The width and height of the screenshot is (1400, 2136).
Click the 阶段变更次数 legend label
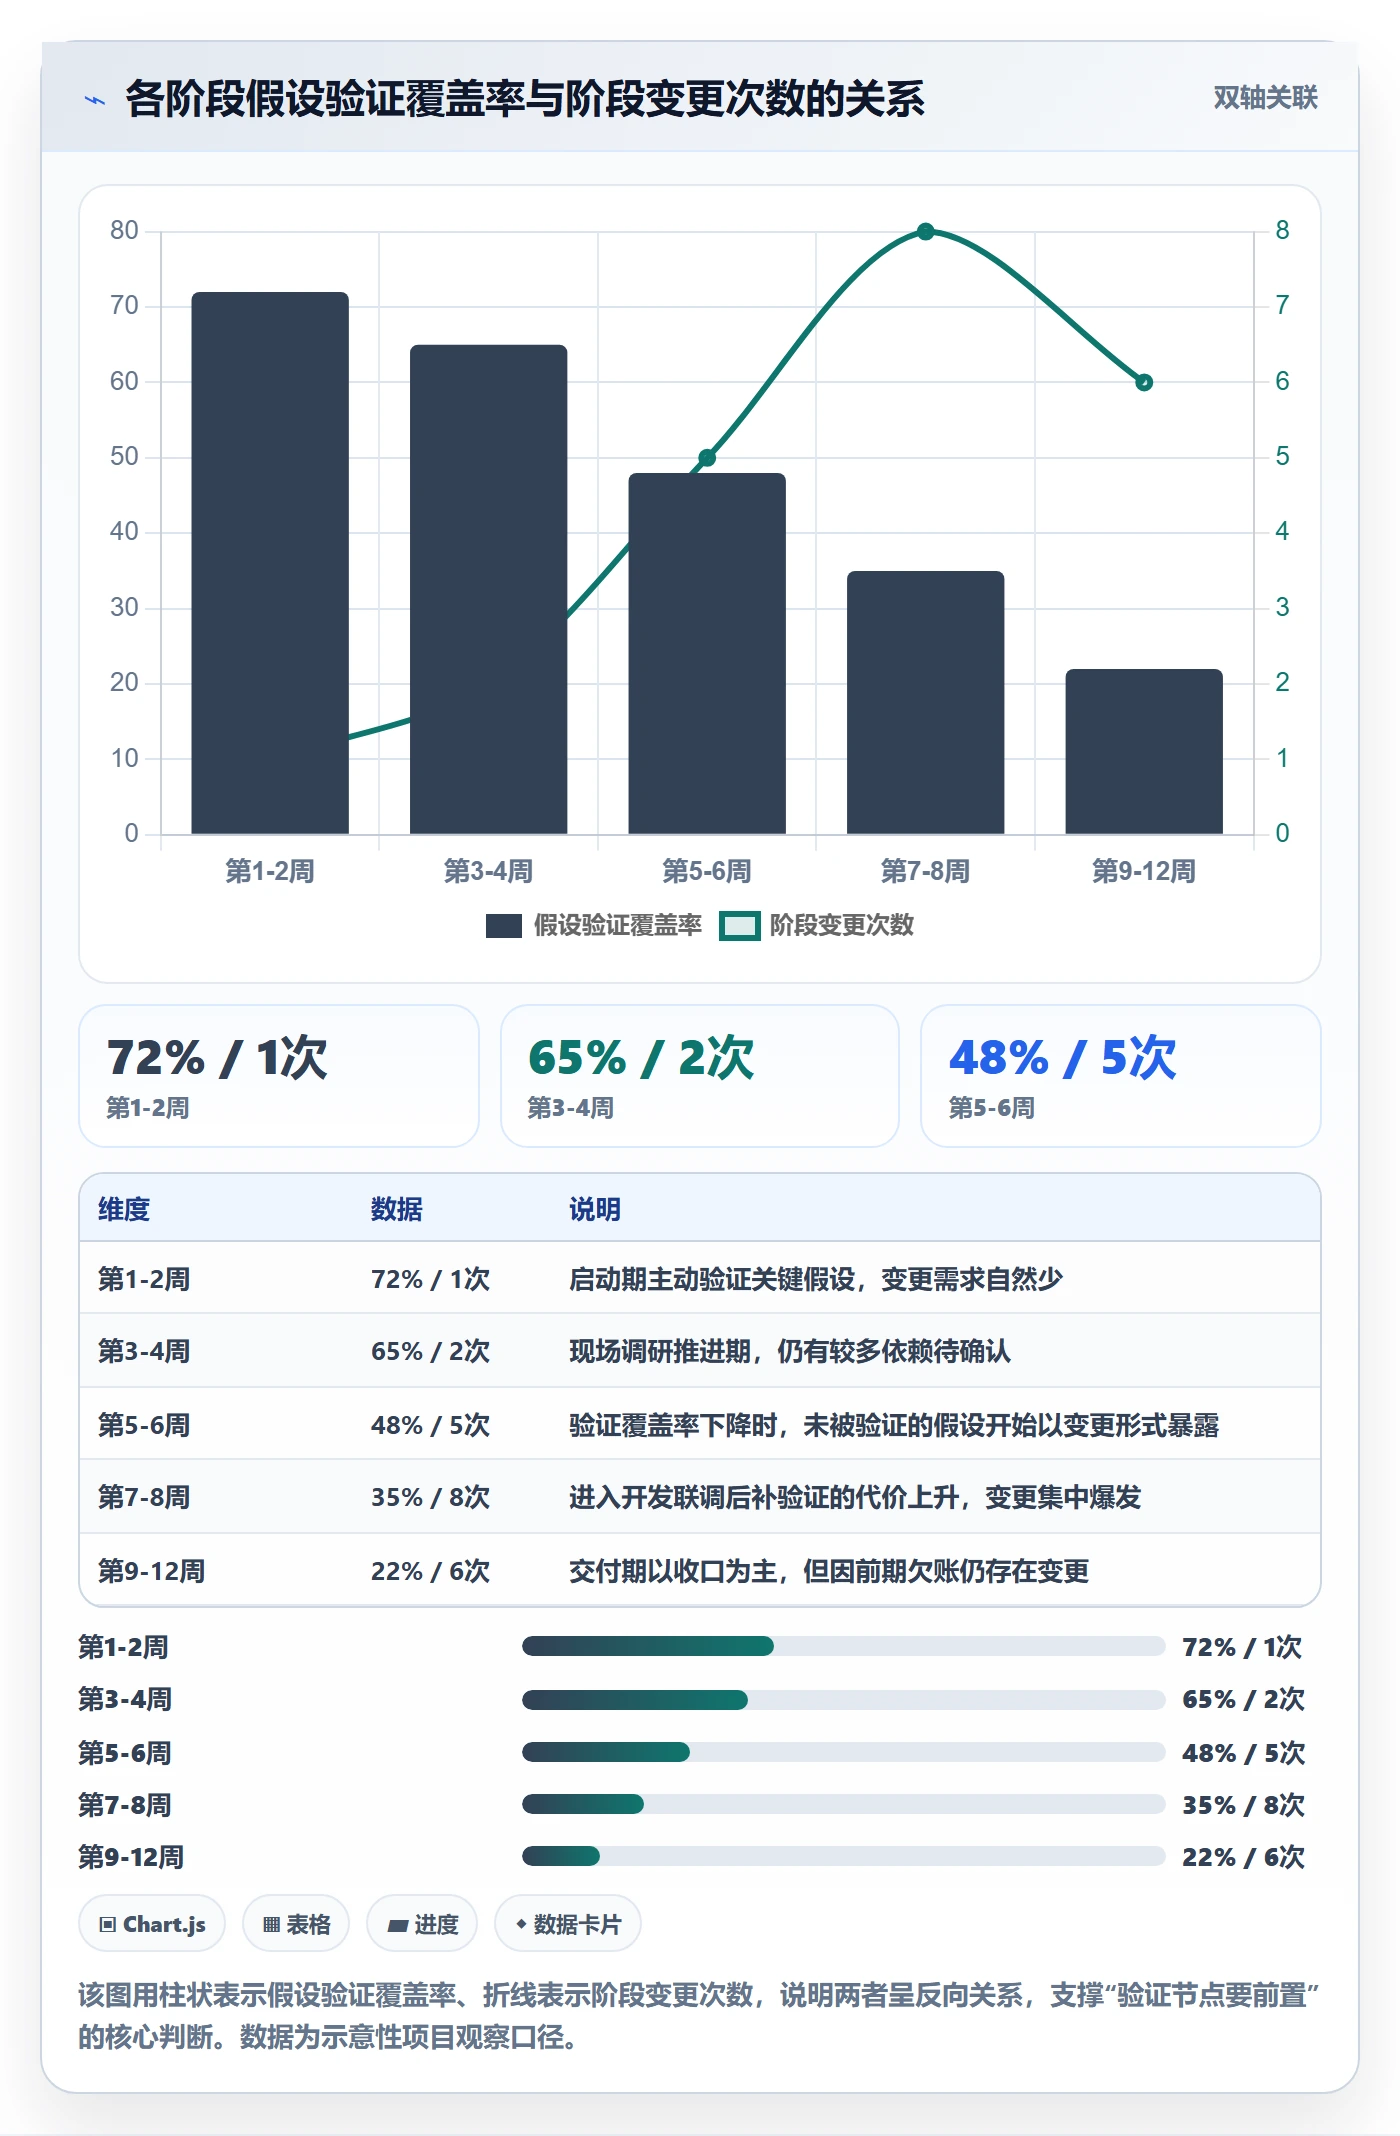[841, 926]
